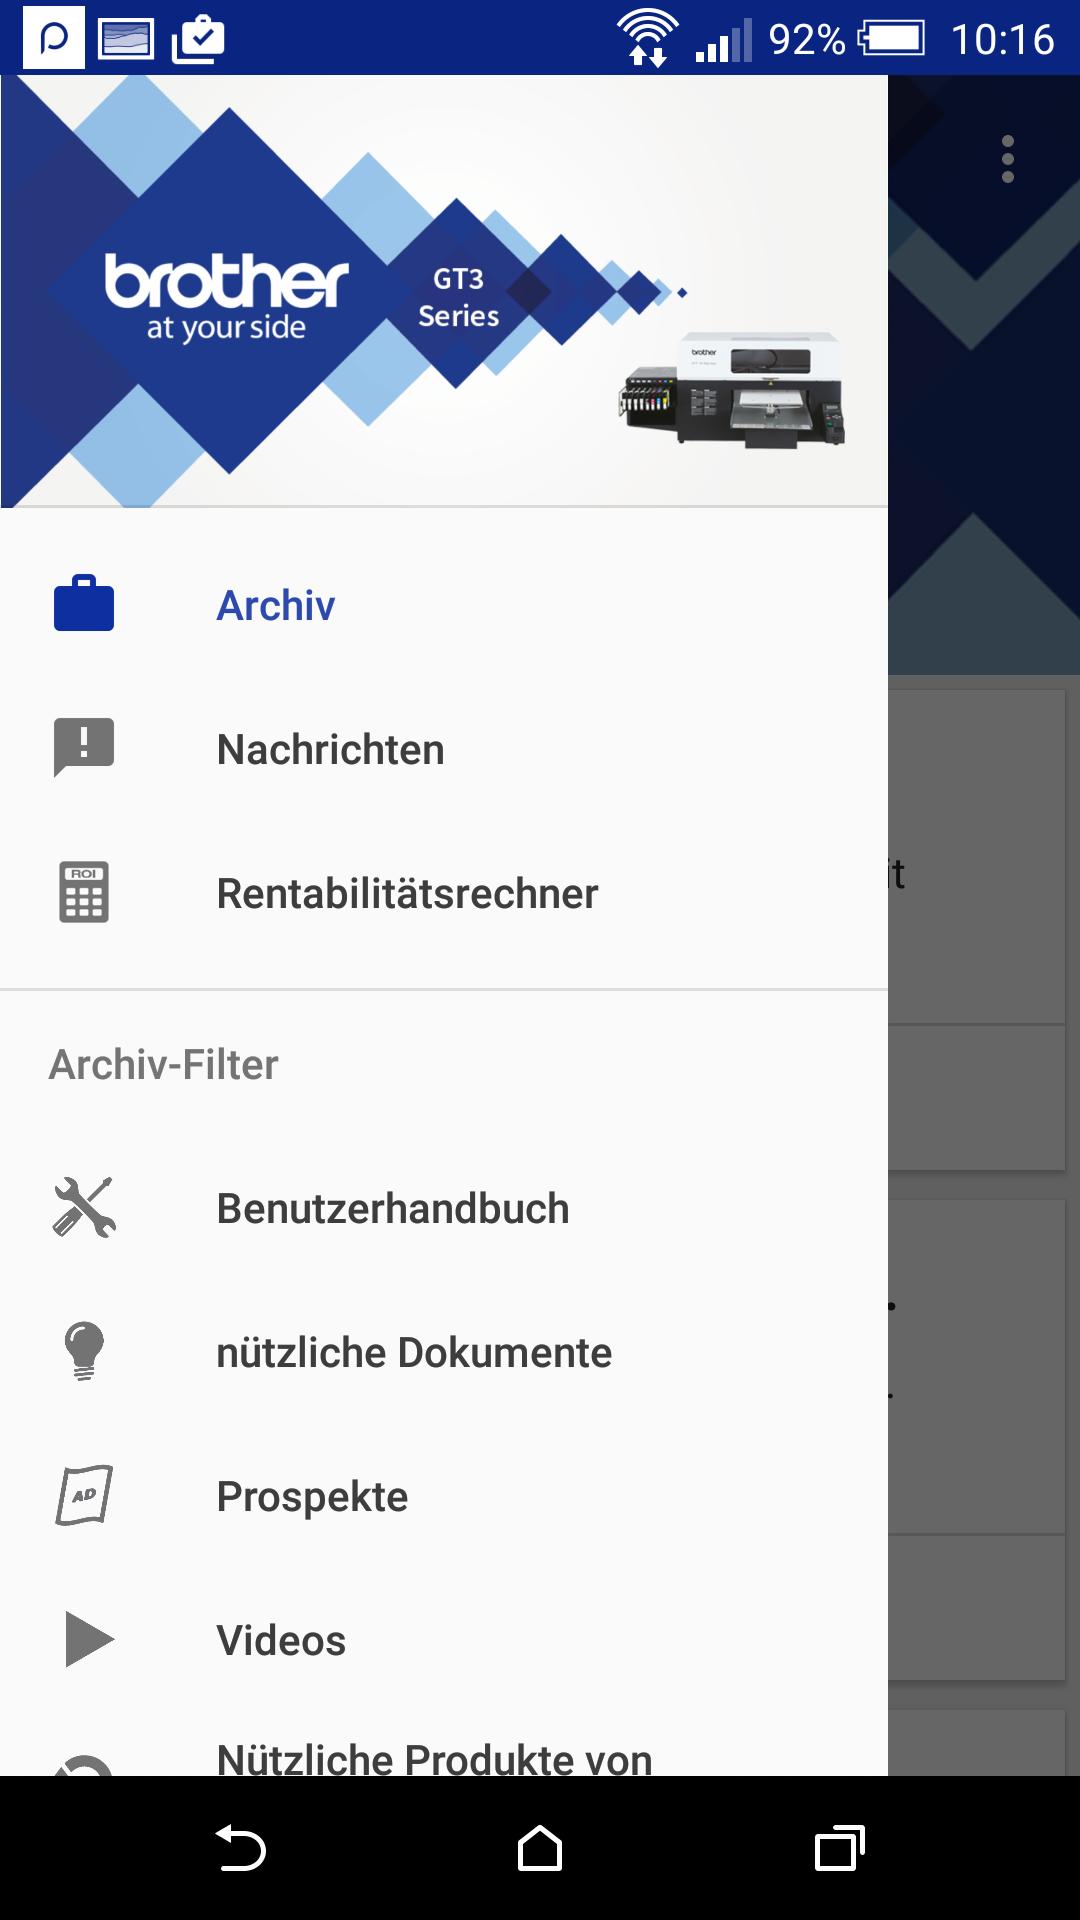
Task: Open the three-dot overflow menu
Action: [x=1008, y=159]
